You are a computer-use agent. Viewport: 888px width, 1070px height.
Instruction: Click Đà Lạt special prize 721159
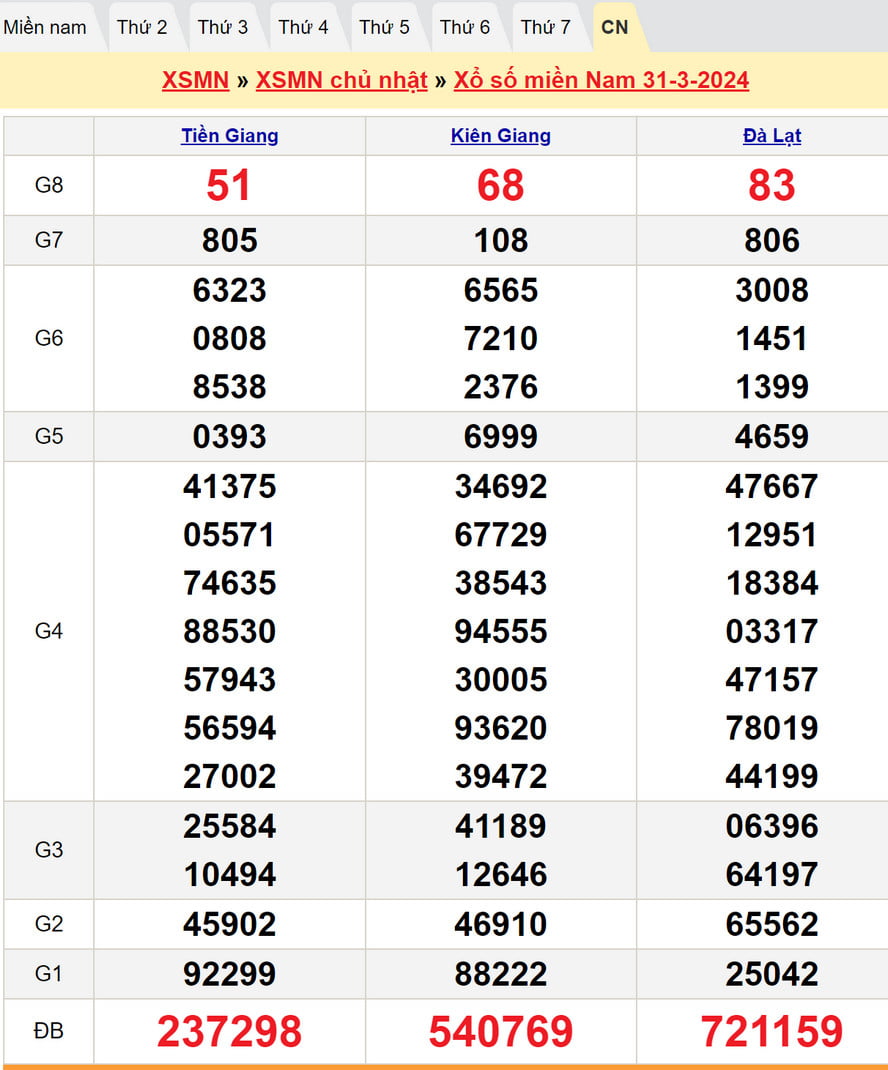click(x=772, y=1031)
